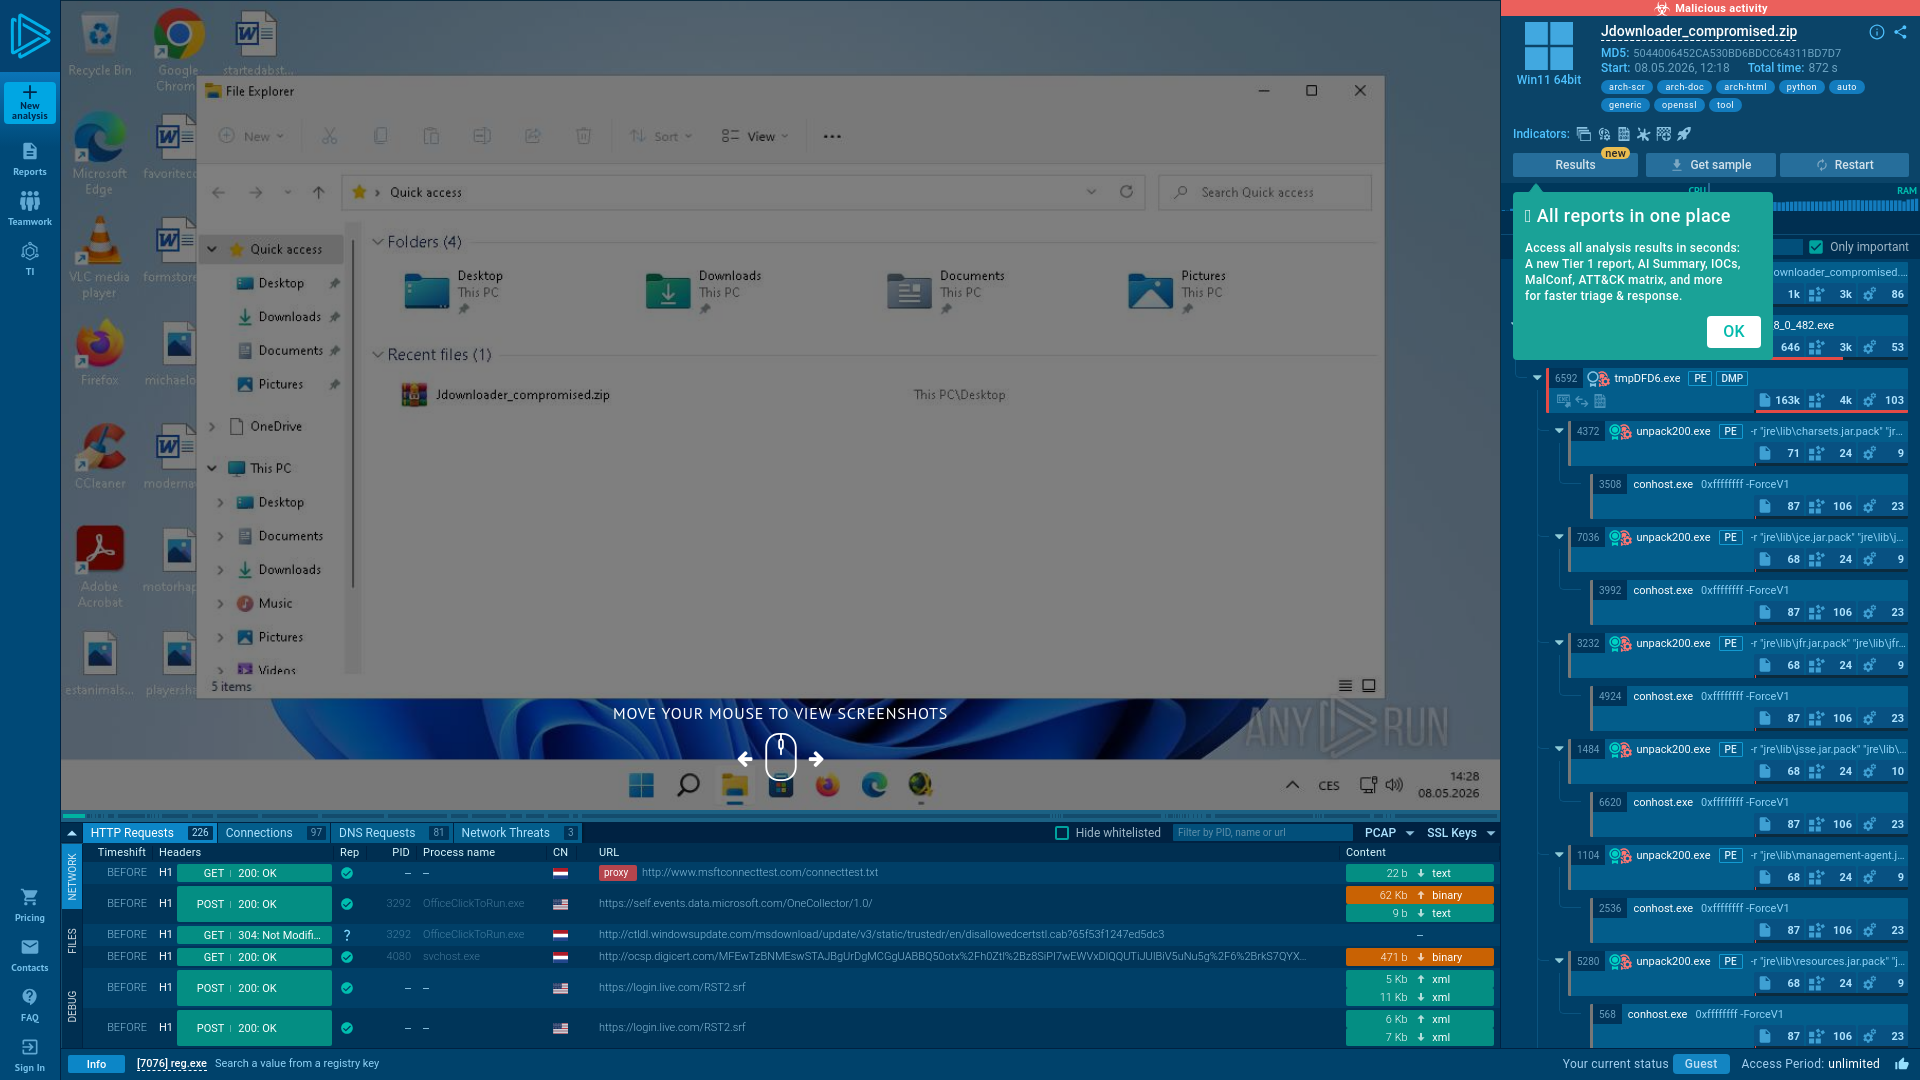Click the Restart button
1920x1080 pixels.
pos(1844,165)
